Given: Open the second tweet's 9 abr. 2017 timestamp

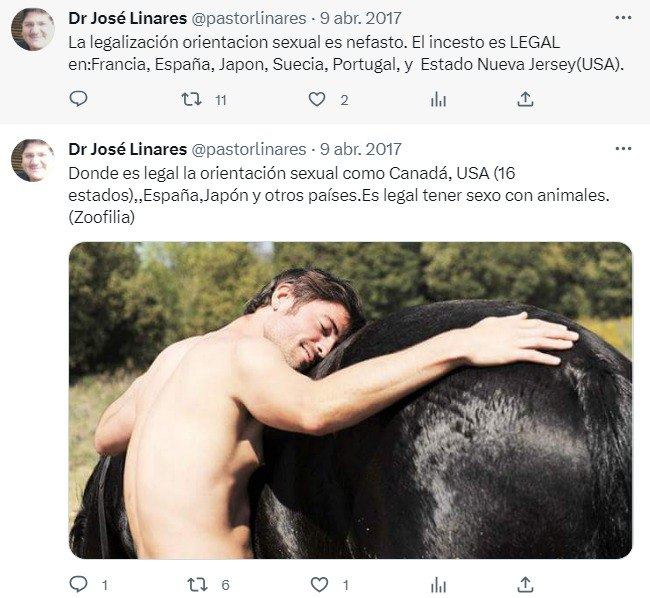Looking at the screenshot, I should pyautogui.click(x=361, y=149).
